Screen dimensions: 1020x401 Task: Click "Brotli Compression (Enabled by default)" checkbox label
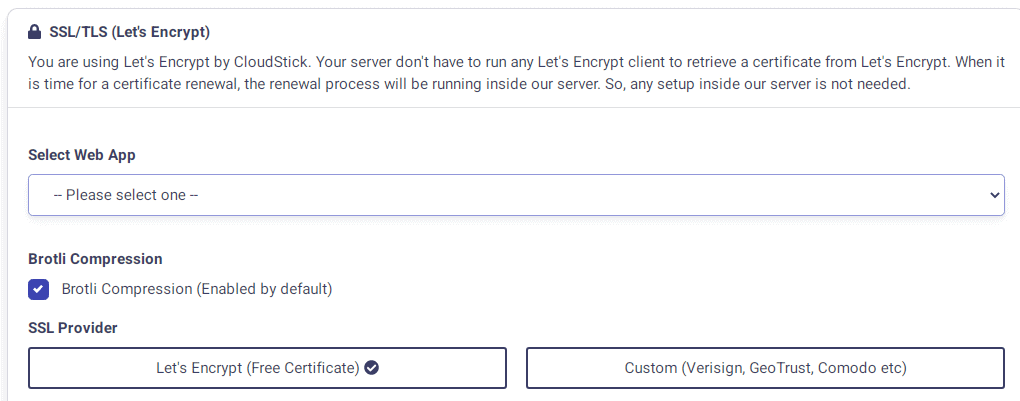pyautogui.click(x=196, y=289)
